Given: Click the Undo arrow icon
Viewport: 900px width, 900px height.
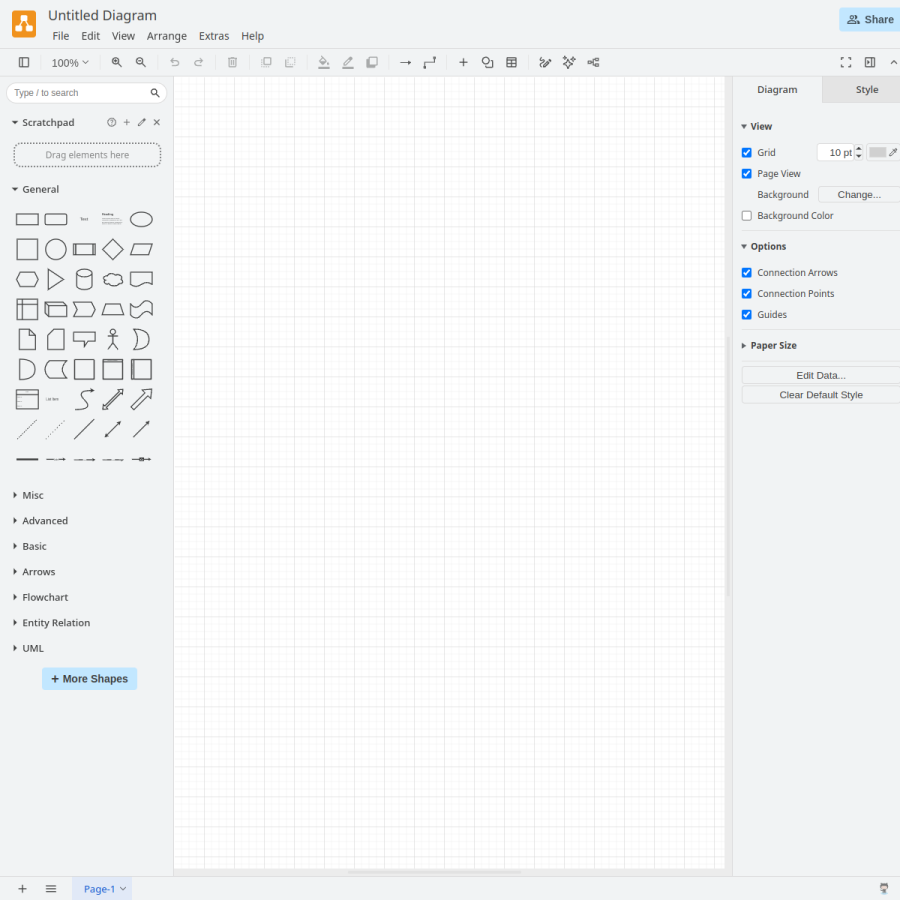Looking at the screenshot, I should coord(174,63).
